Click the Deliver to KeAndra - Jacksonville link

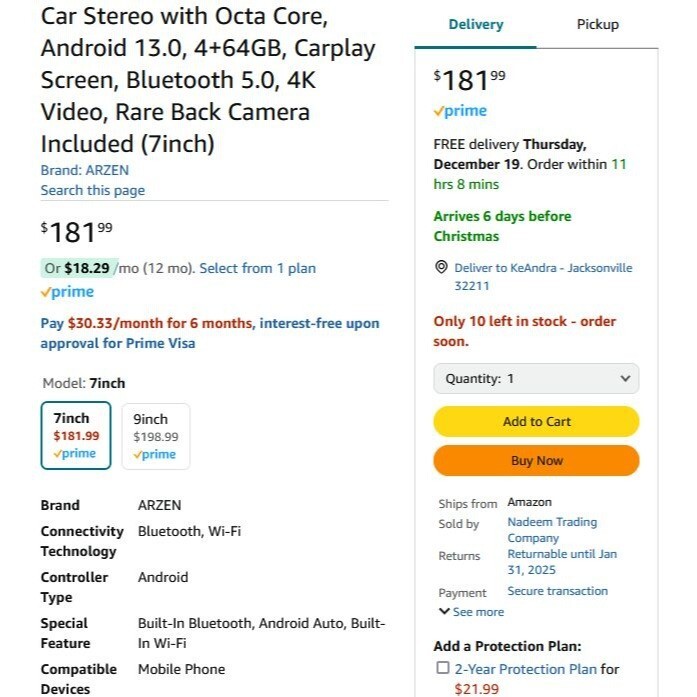pyautogui.click(x=543, y=268)
